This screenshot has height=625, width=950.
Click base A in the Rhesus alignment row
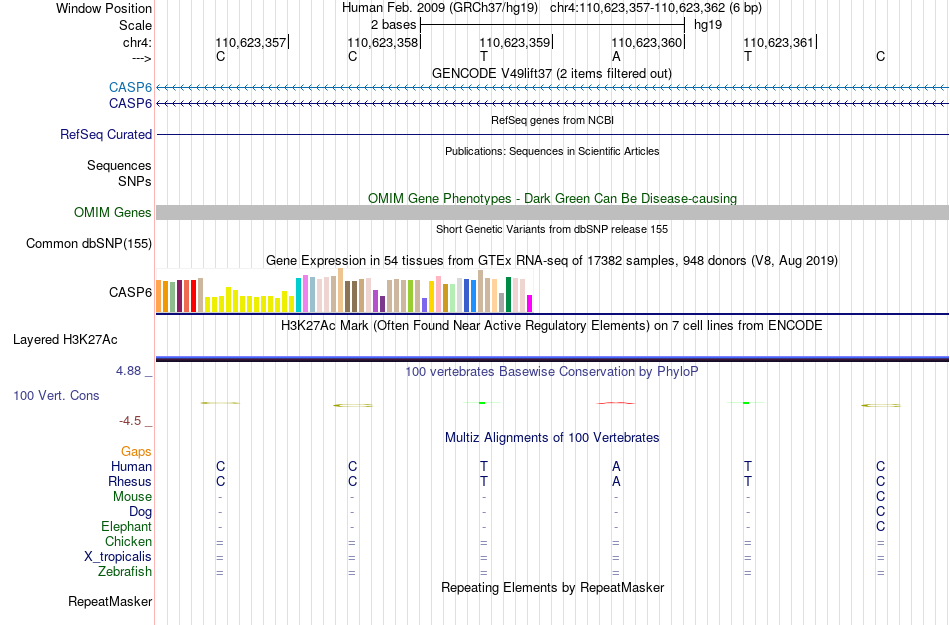pos(616,481)
